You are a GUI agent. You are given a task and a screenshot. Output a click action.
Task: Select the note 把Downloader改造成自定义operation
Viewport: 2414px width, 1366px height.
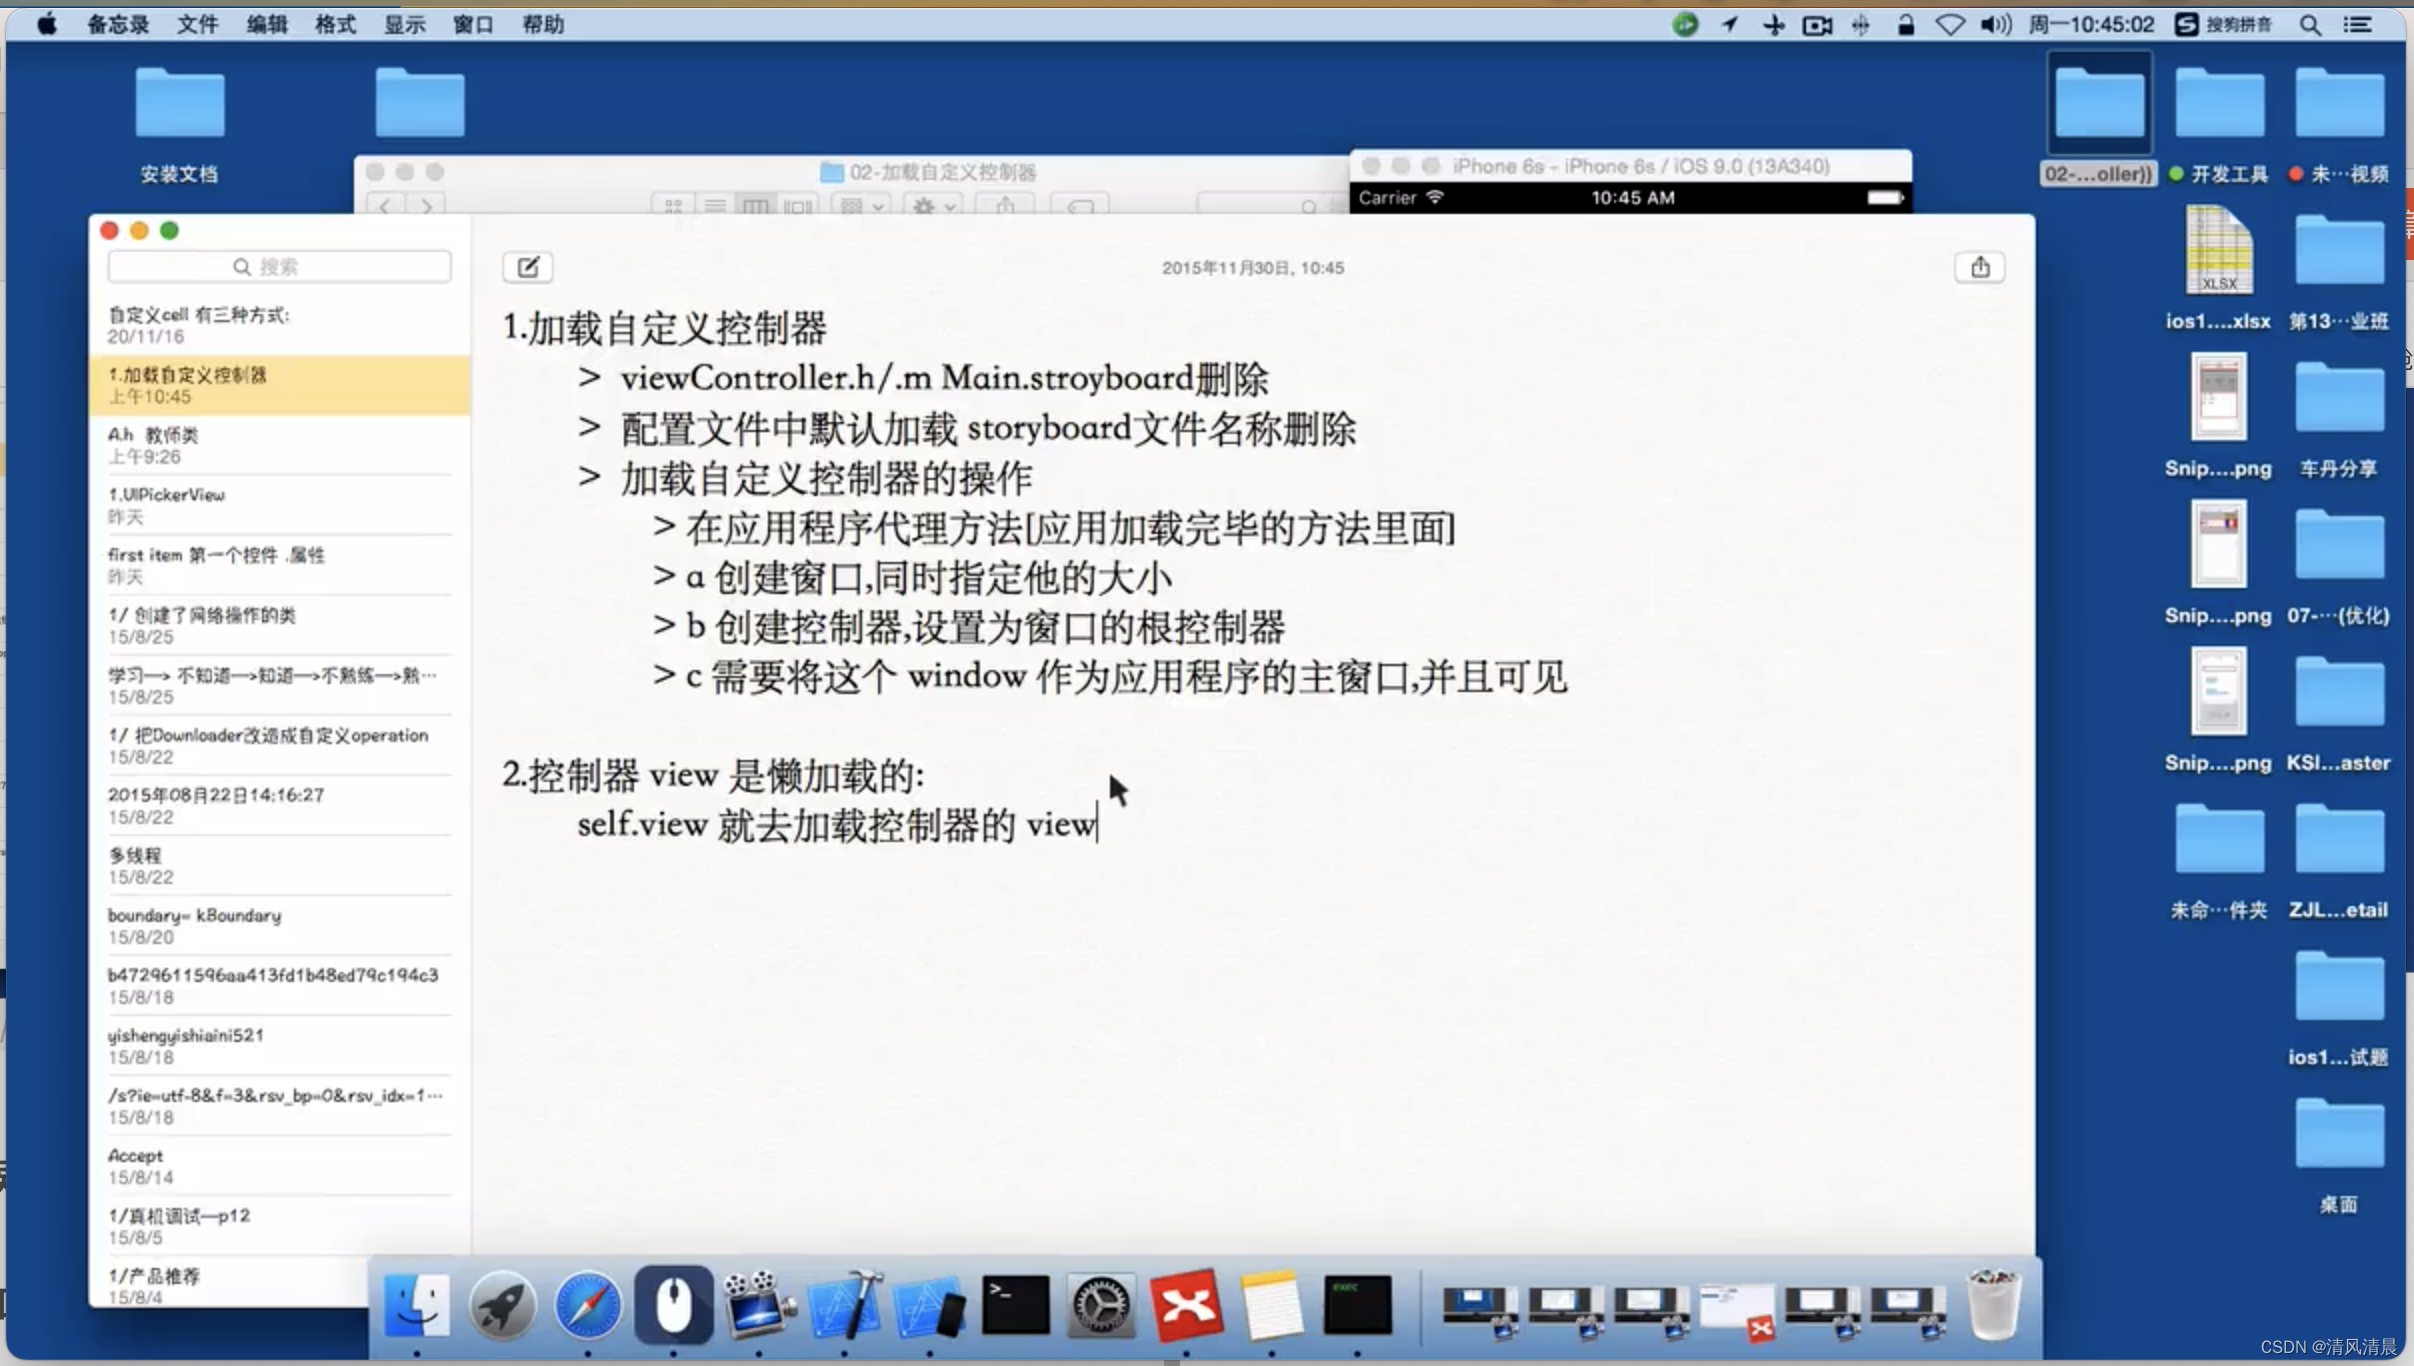pyautogui.click(x=280, y=745)
